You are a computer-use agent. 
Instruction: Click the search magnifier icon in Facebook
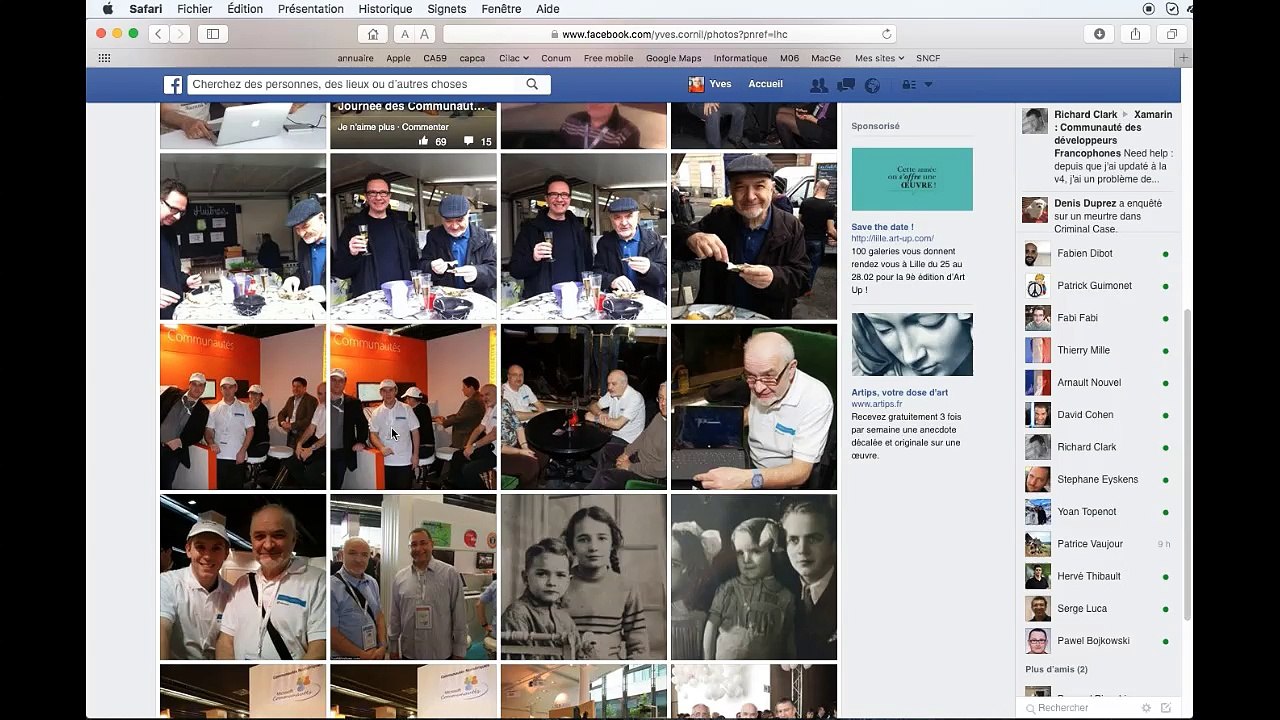(x=533, y=85)
